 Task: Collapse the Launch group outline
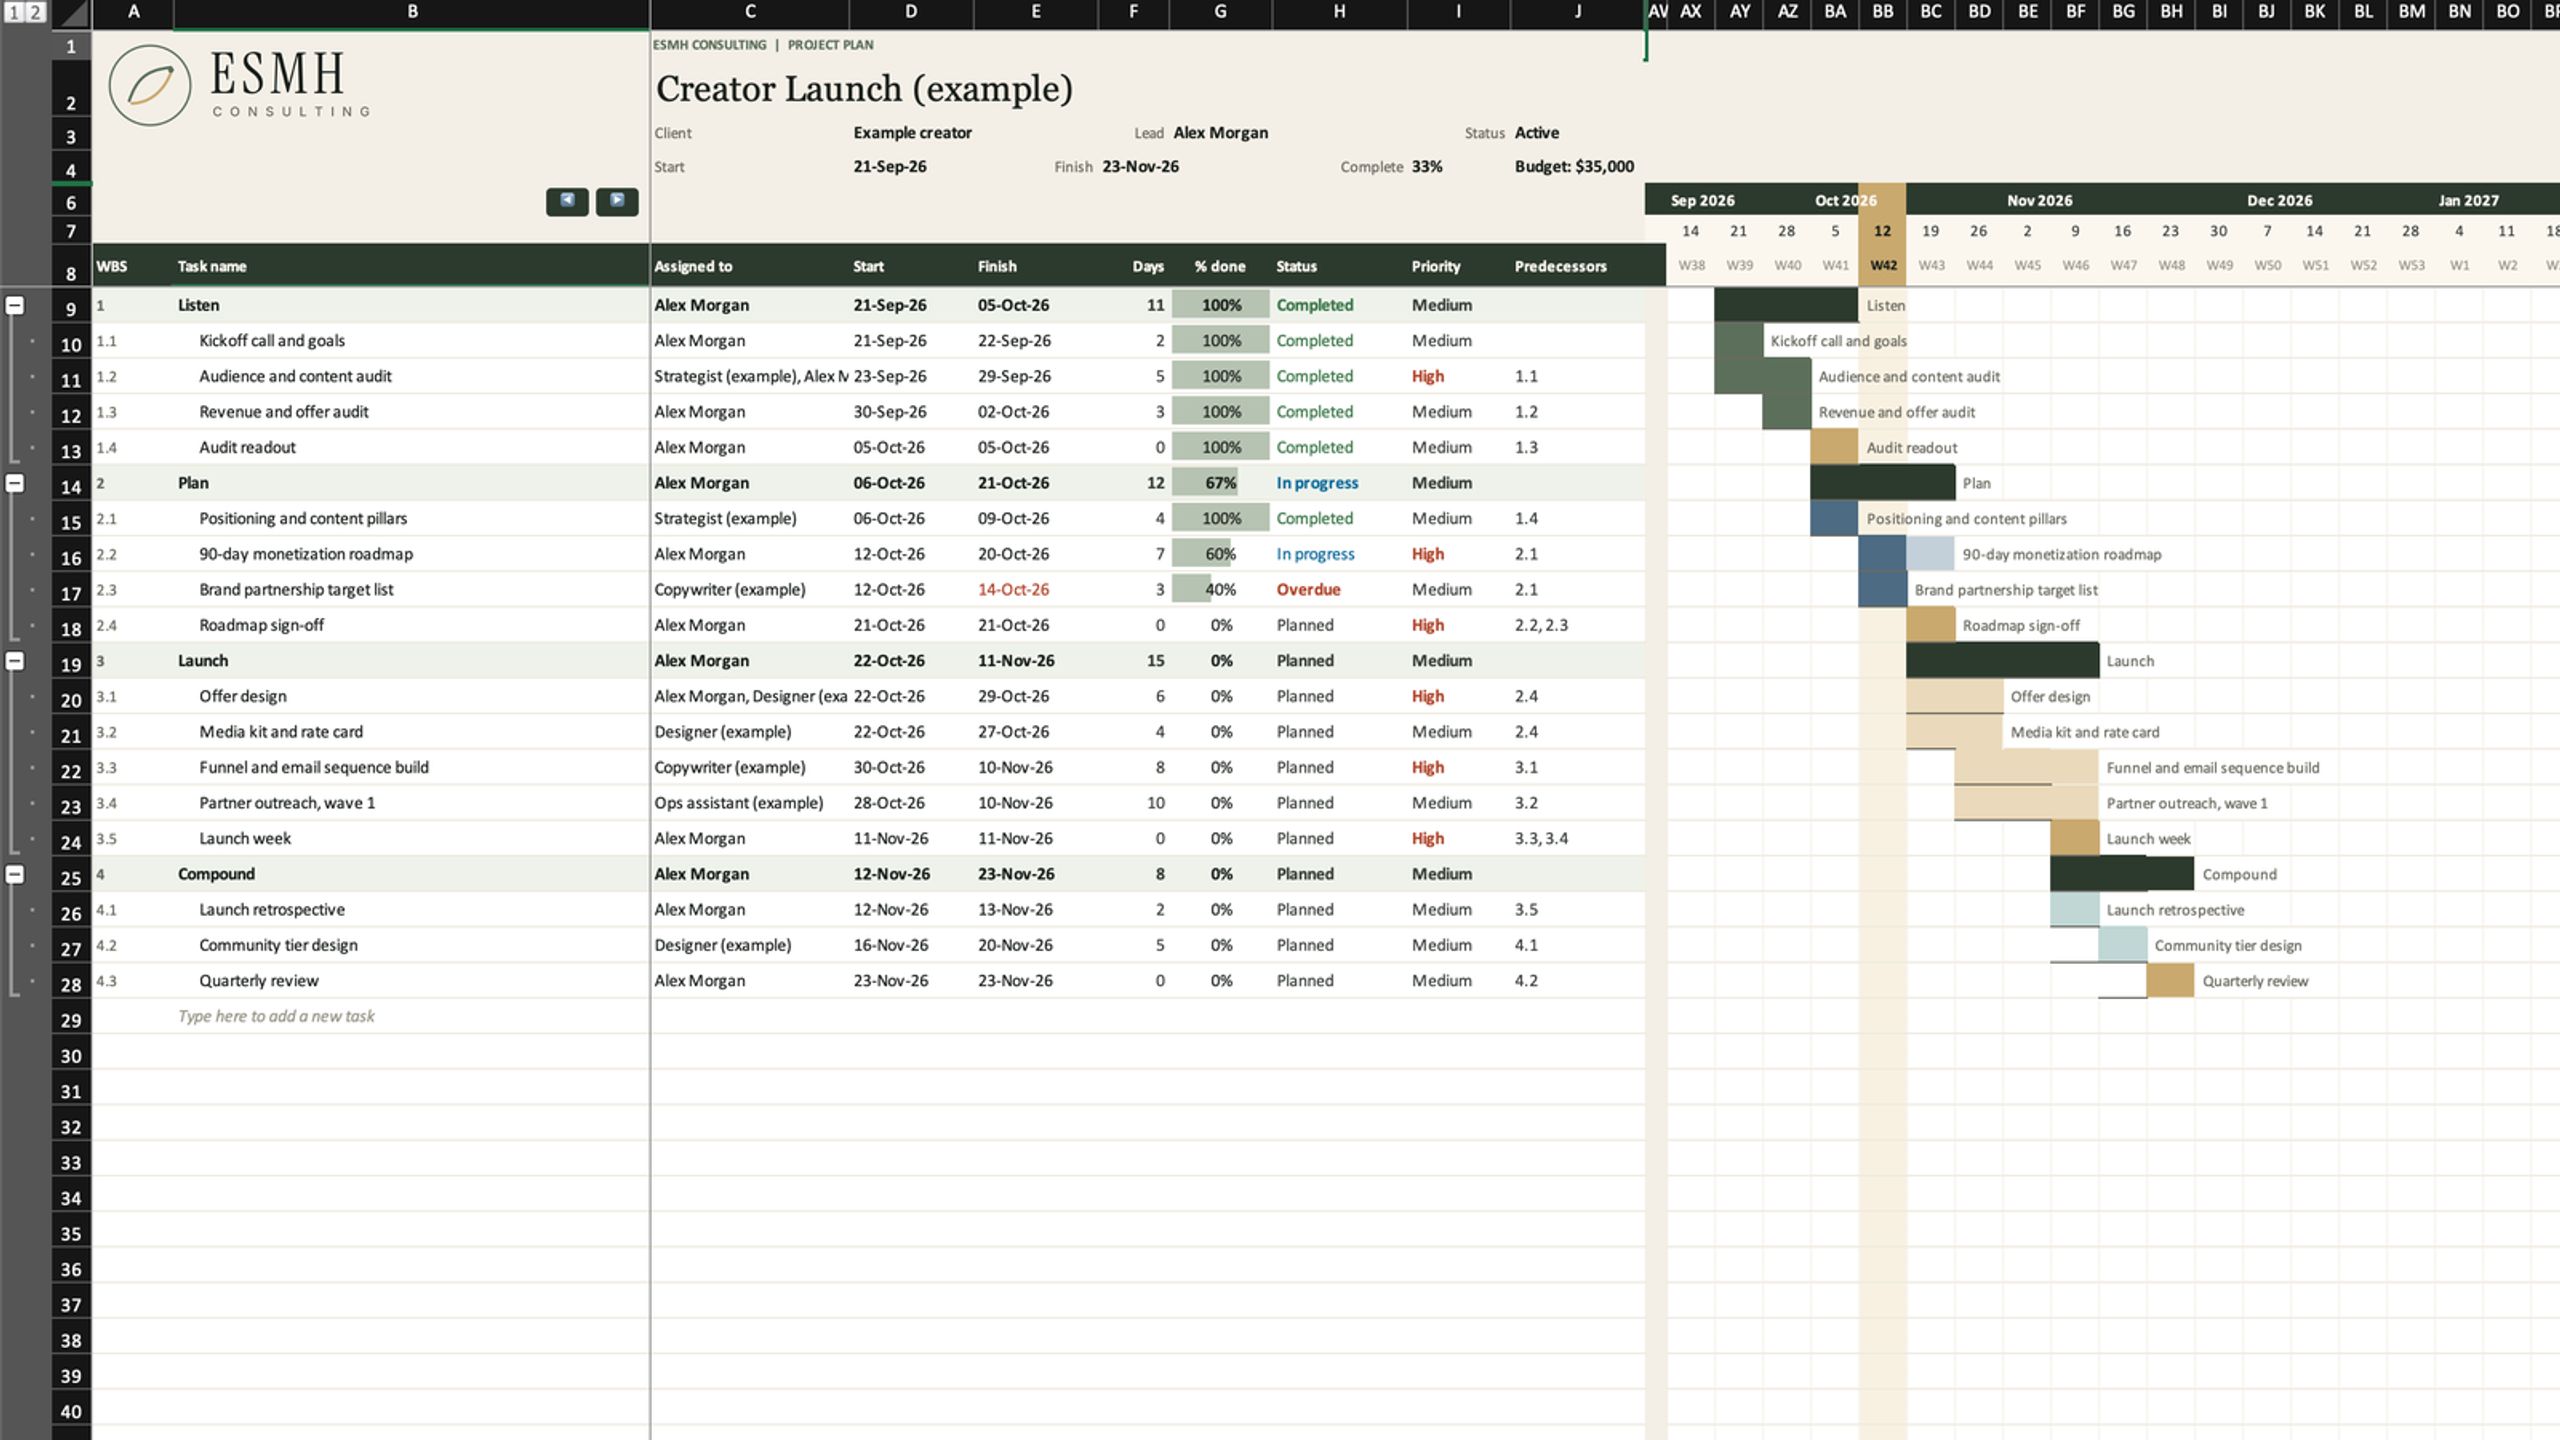[x=15, y=661]
